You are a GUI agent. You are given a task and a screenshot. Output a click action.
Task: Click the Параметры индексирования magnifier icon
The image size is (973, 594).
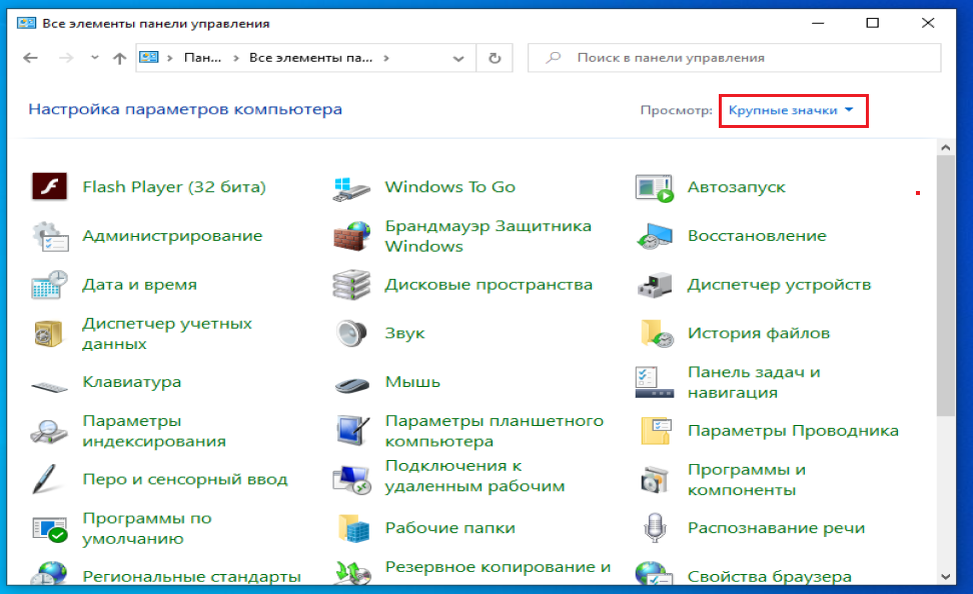(x=49, y=431)
